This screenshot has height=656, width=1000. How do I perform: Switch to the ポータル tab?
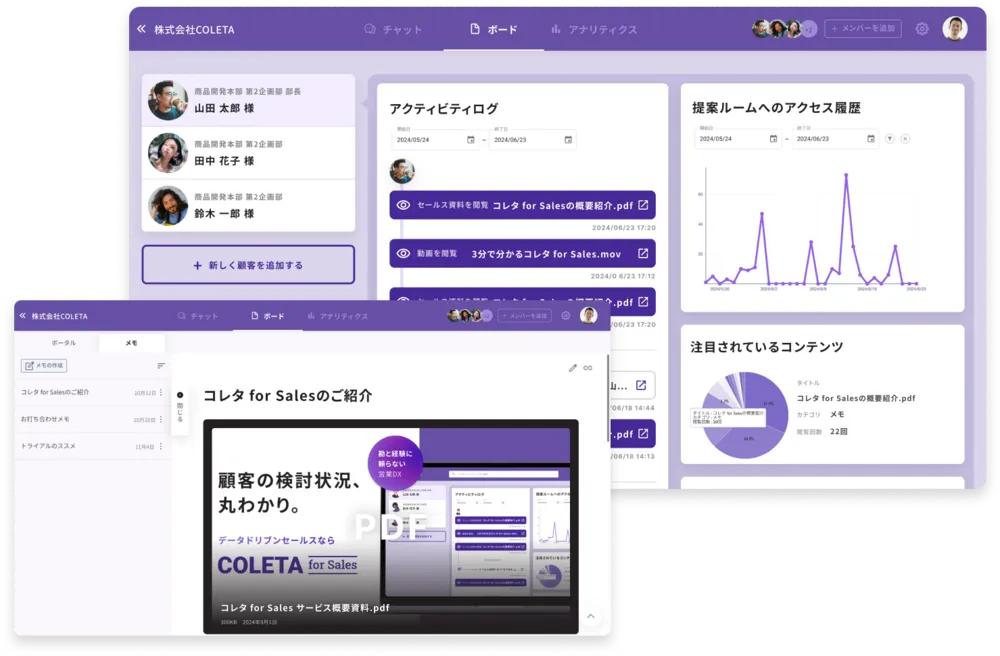coord(64,343)
